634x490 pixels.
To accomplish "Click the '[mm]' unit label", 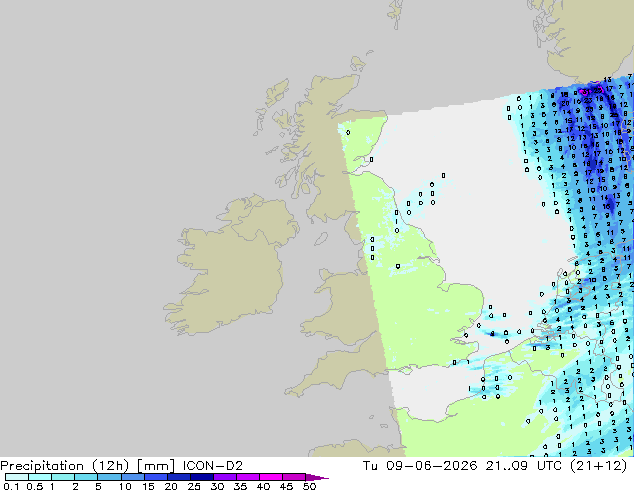I will point(156,466).
